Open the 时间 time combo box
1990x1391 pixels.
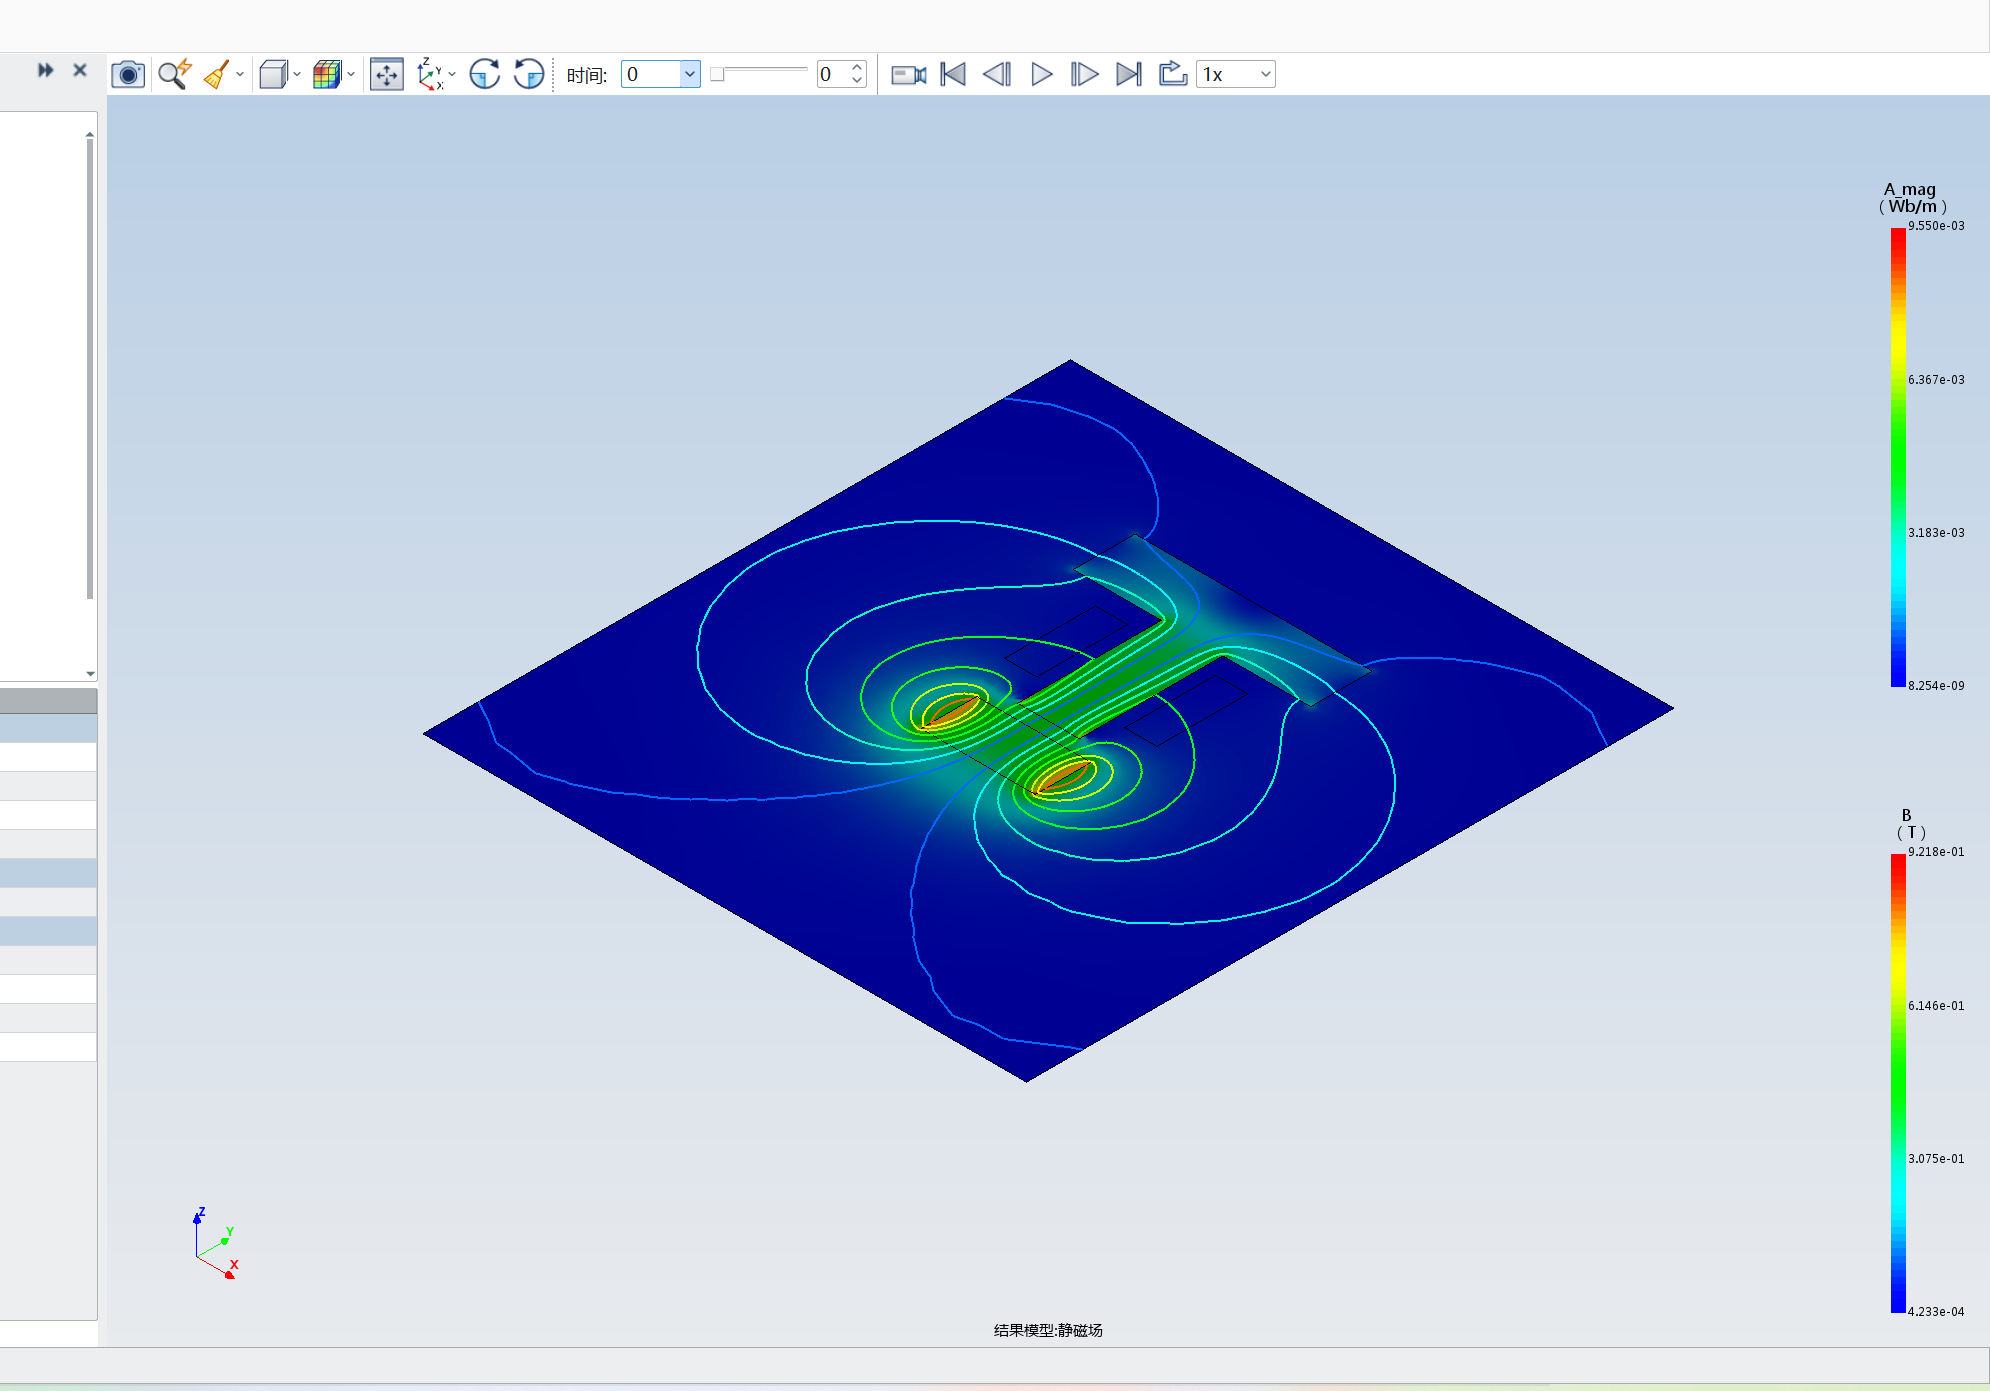click(660, 74)
